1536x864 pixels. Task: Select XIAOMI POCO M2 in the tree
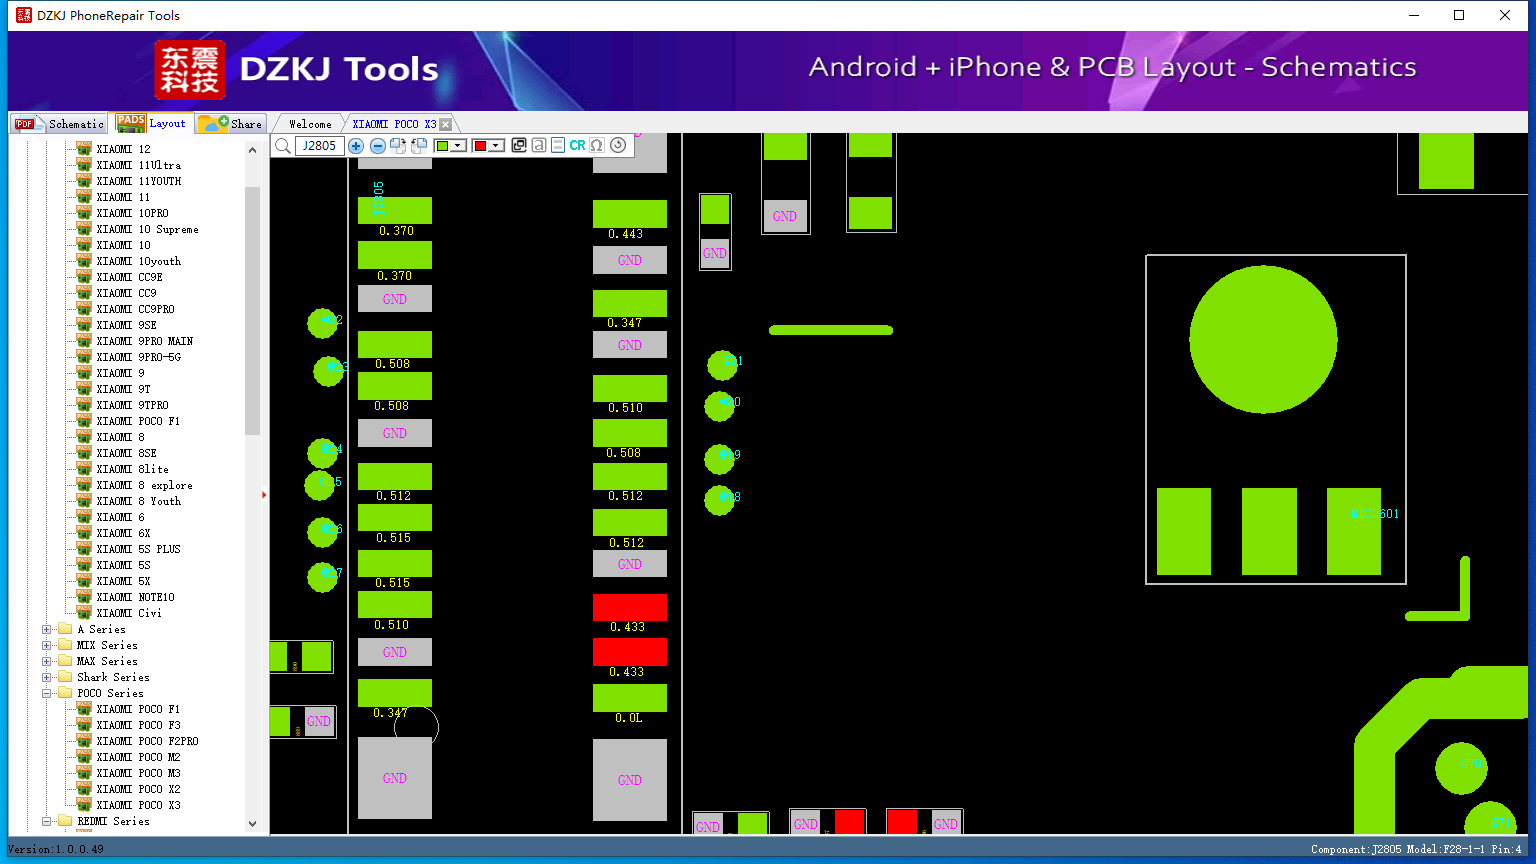click(138, 757)
